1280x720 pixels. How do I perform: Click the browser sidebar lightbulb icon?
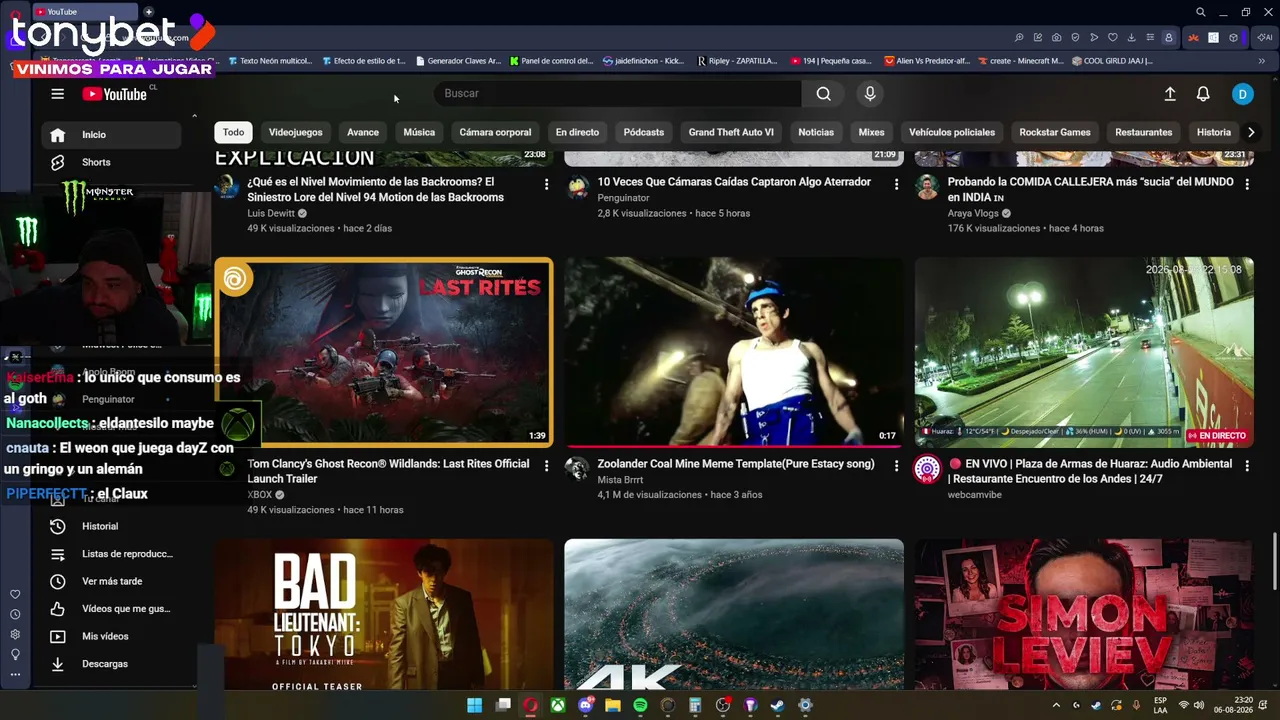point(15,654)
